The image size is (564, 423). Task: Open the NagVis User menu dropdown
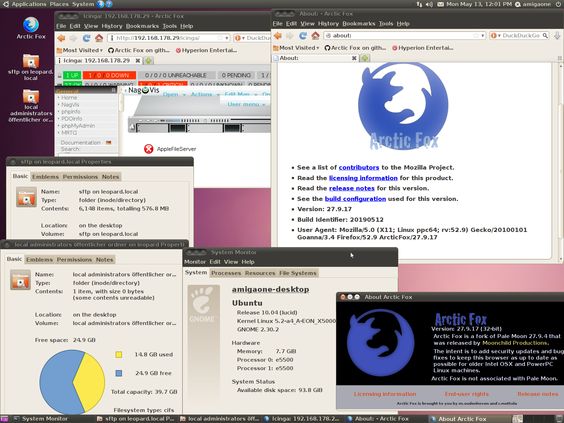pyautogui.click(x=246, y=104)
